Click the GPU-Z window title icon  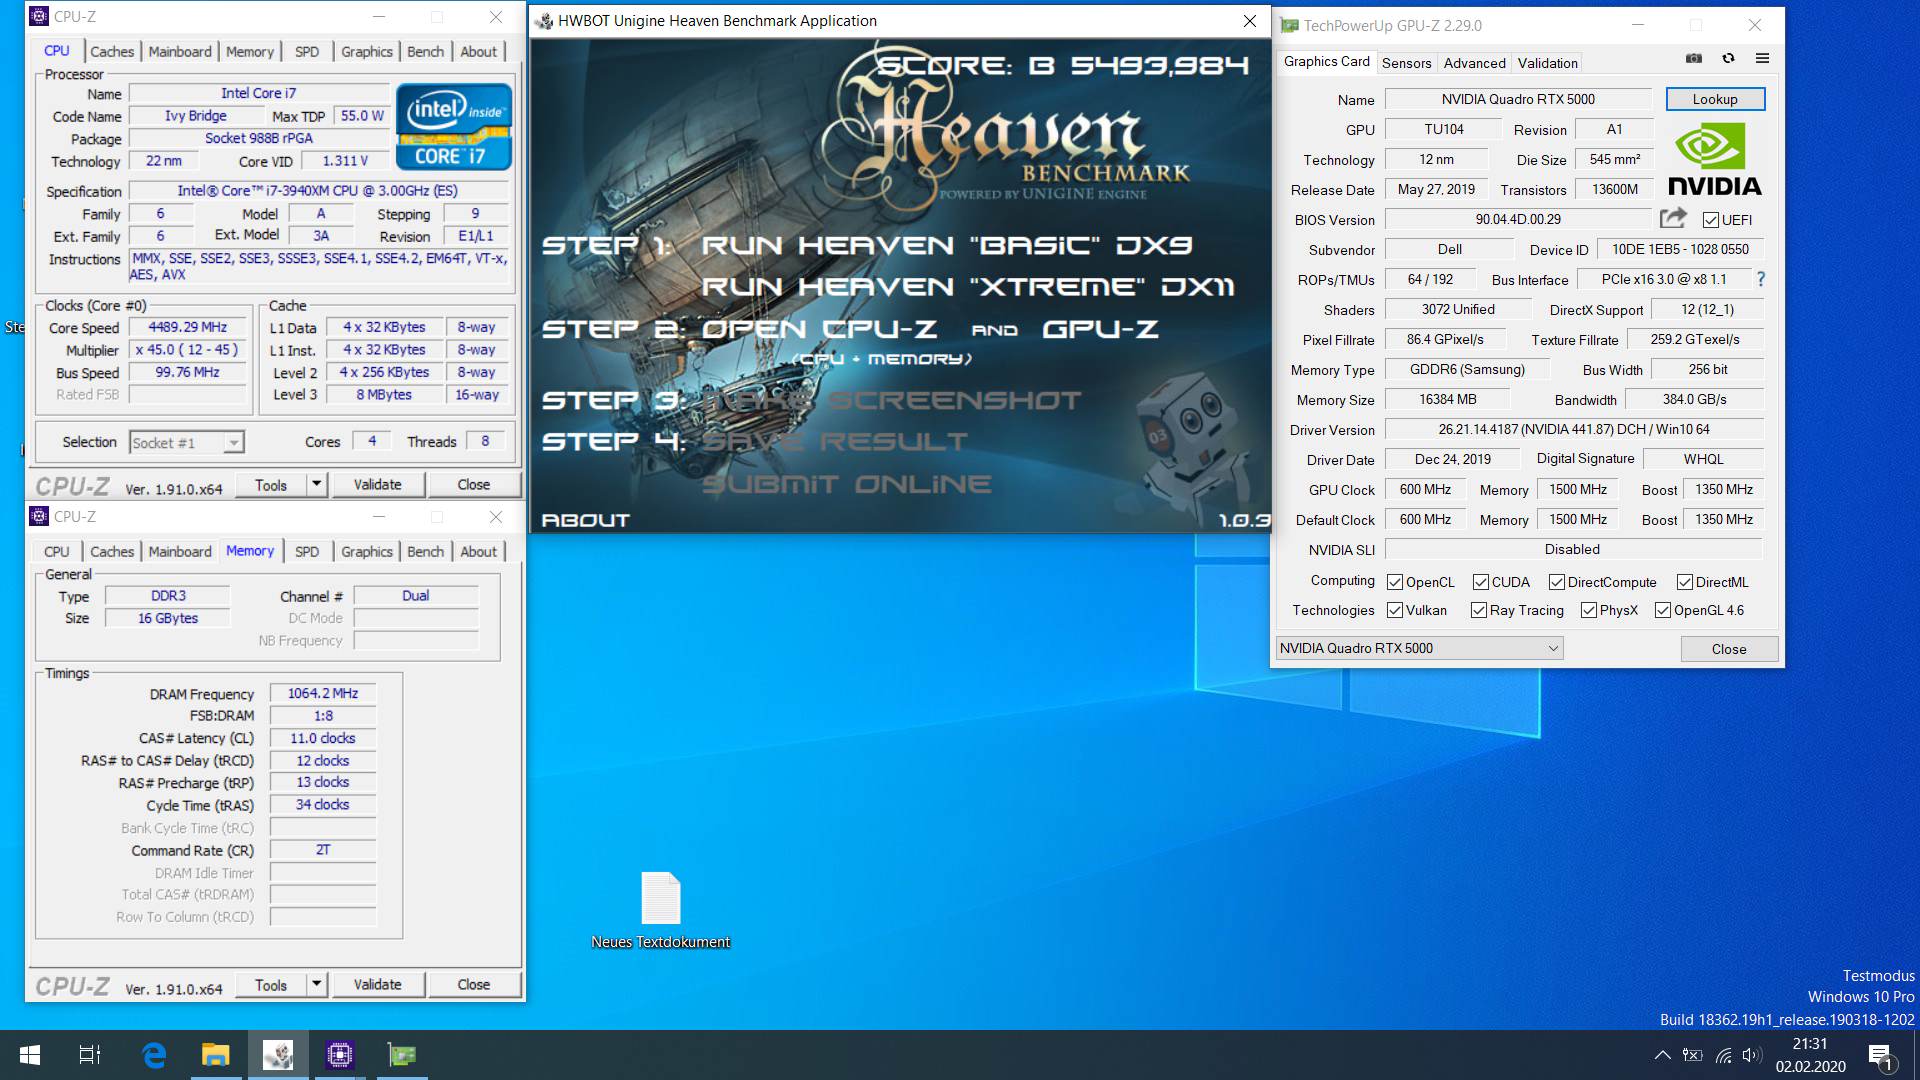(x=1290, y=26)
